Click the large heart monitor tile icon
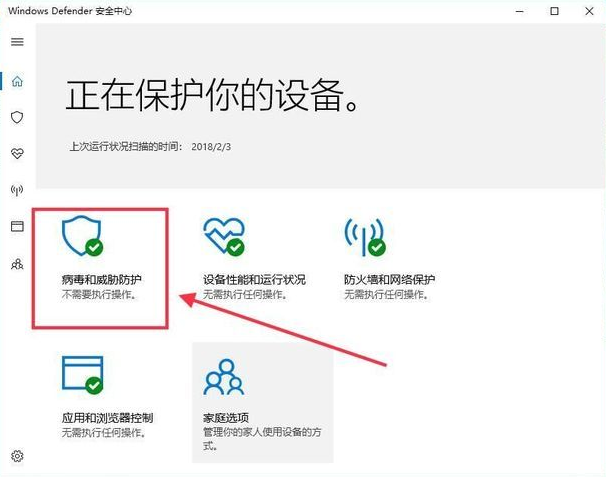The width and height of the screenshot is (606, 477). point(222,236)
